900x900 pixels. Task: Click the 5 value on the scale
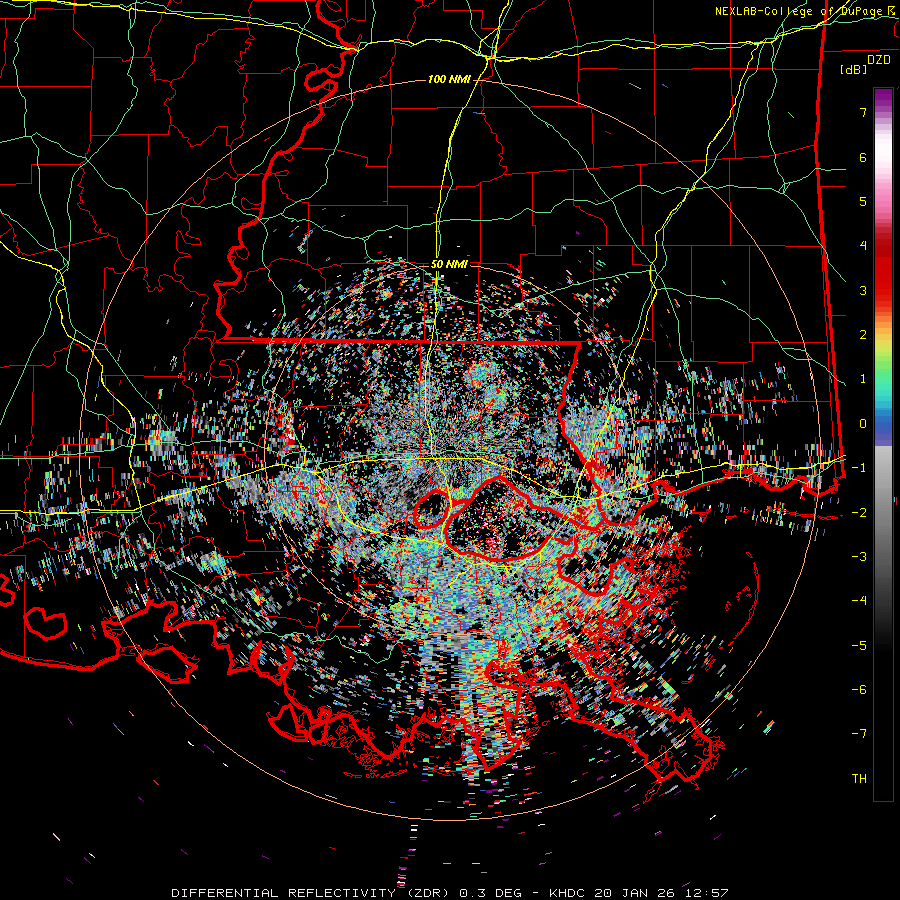(863, 201)
